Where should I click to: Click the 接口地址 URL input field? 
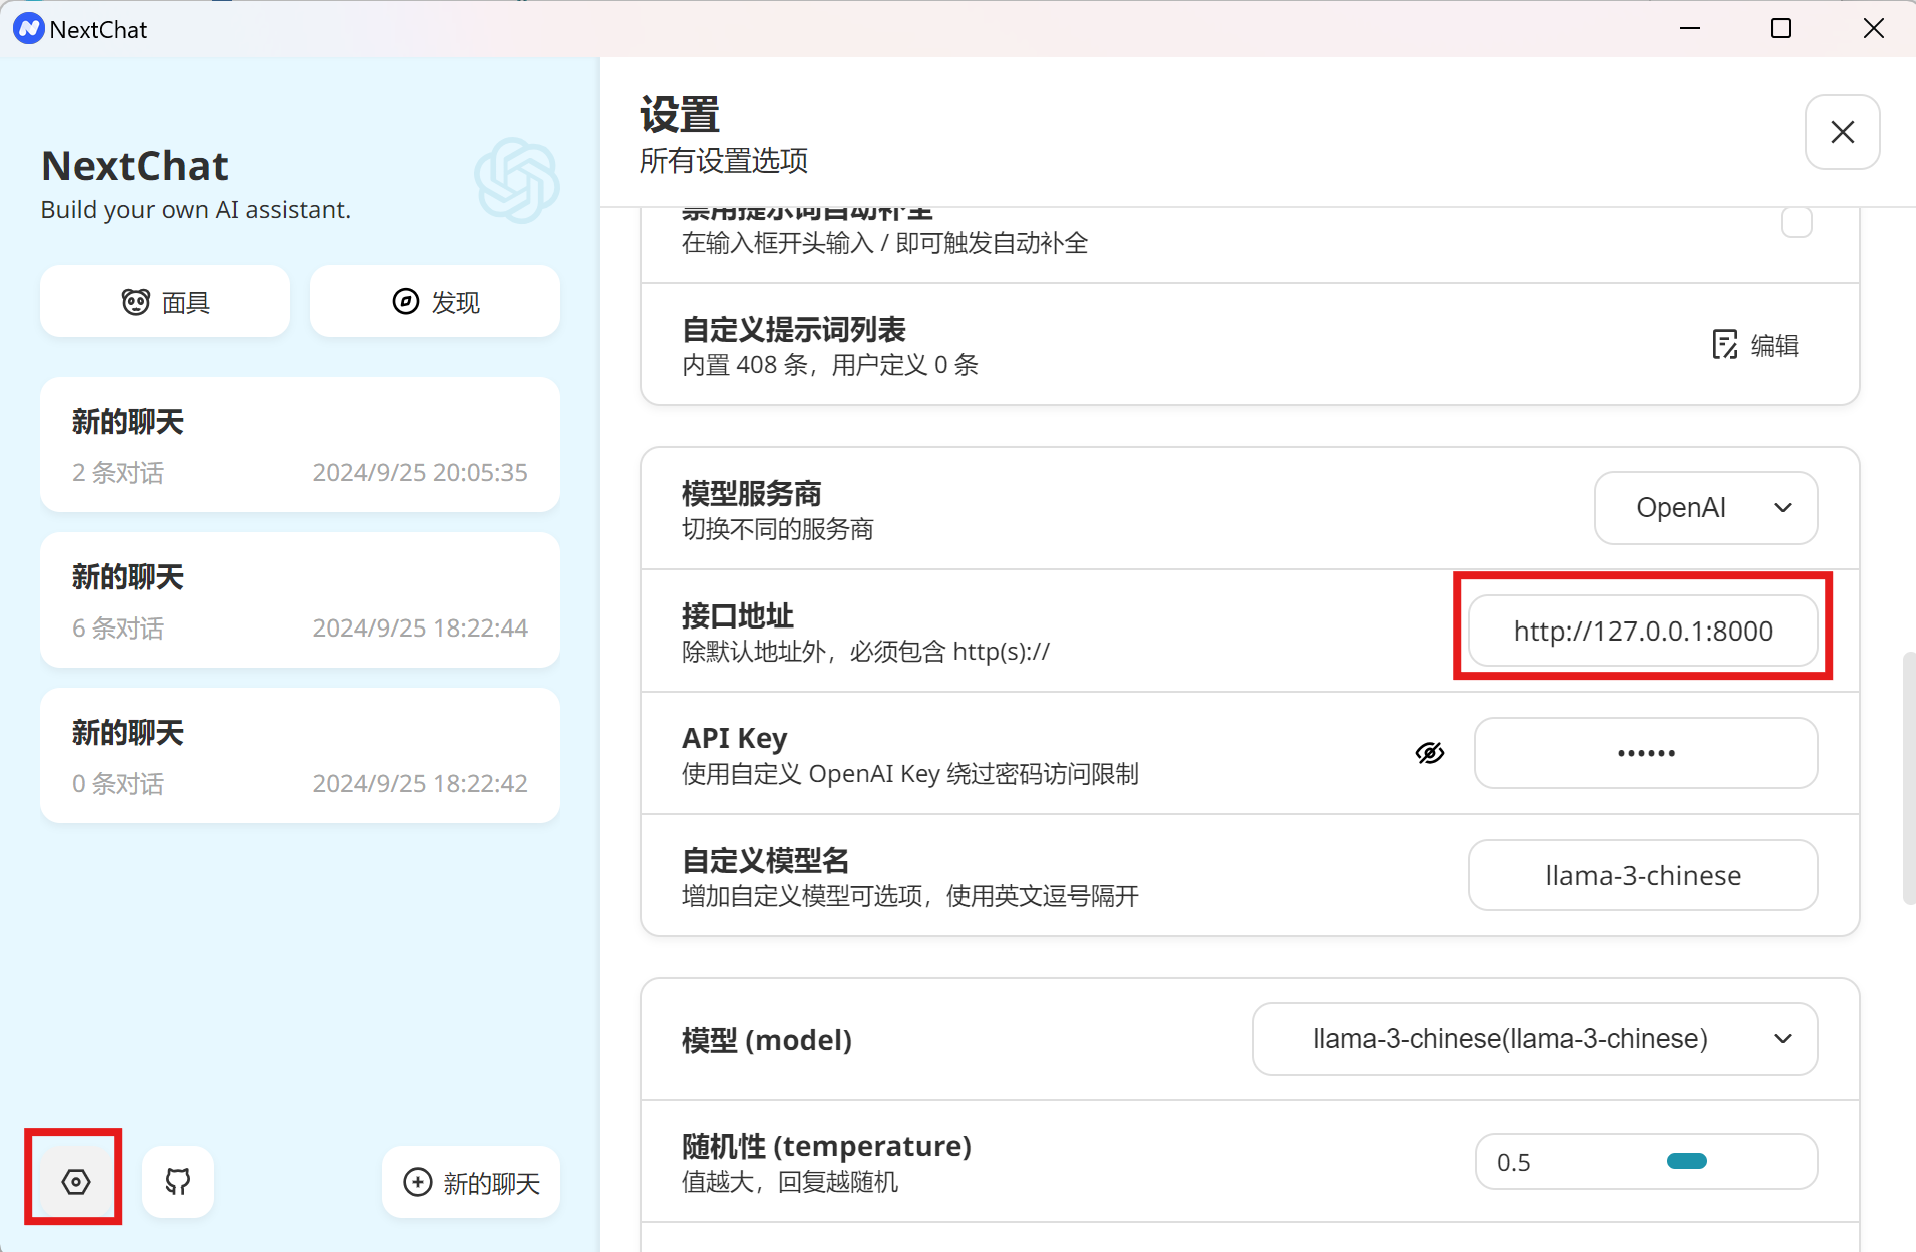(x=1643, y=631)
